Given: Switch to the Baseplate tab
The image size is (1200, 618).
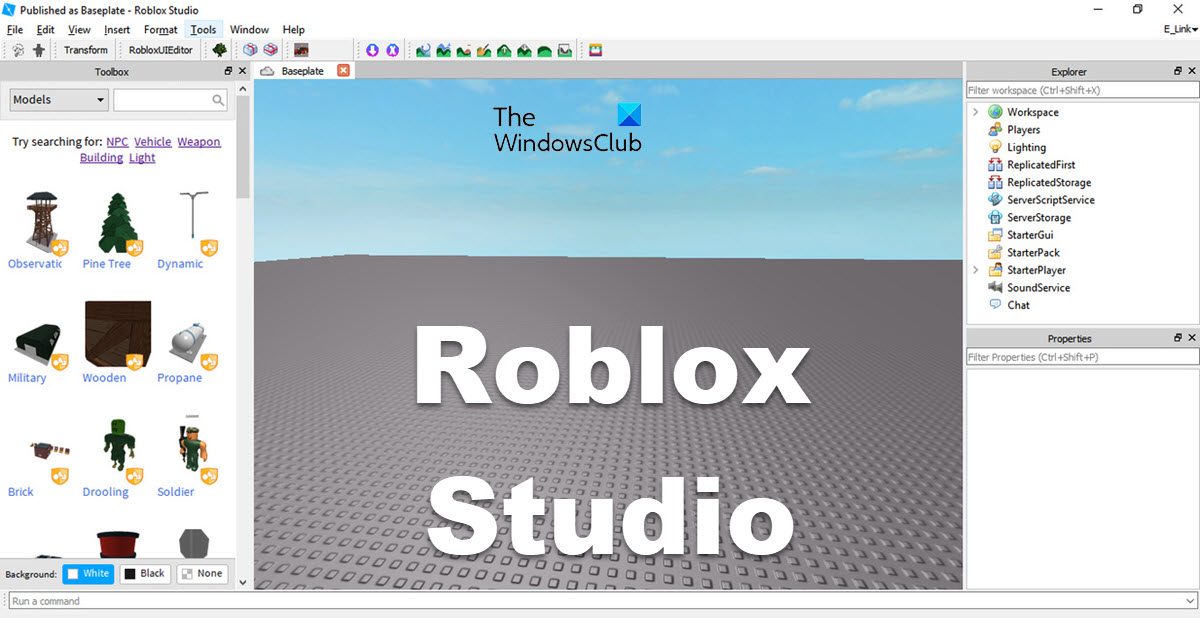Looking at the screenshot, I should [x=298, y=70].
